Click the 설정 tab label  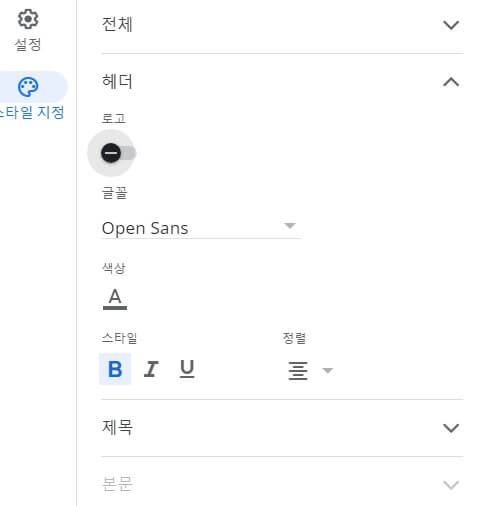[x=28, y=44]
